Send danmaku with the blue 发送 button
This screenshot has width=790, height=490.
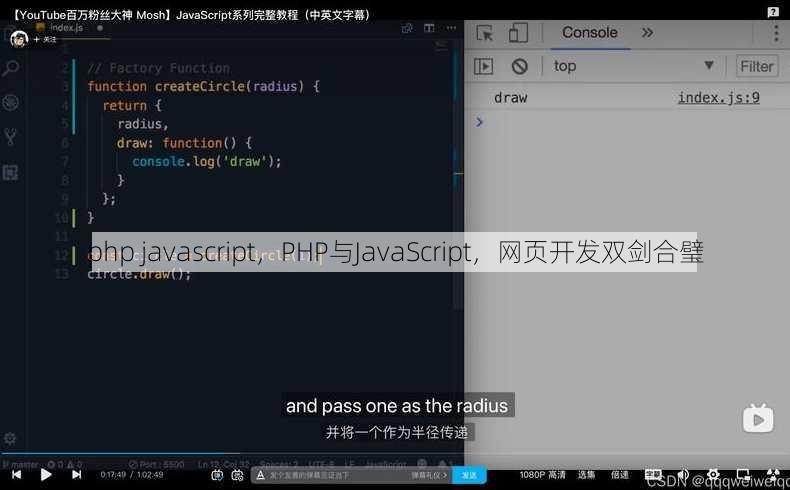tap(469, 475)
